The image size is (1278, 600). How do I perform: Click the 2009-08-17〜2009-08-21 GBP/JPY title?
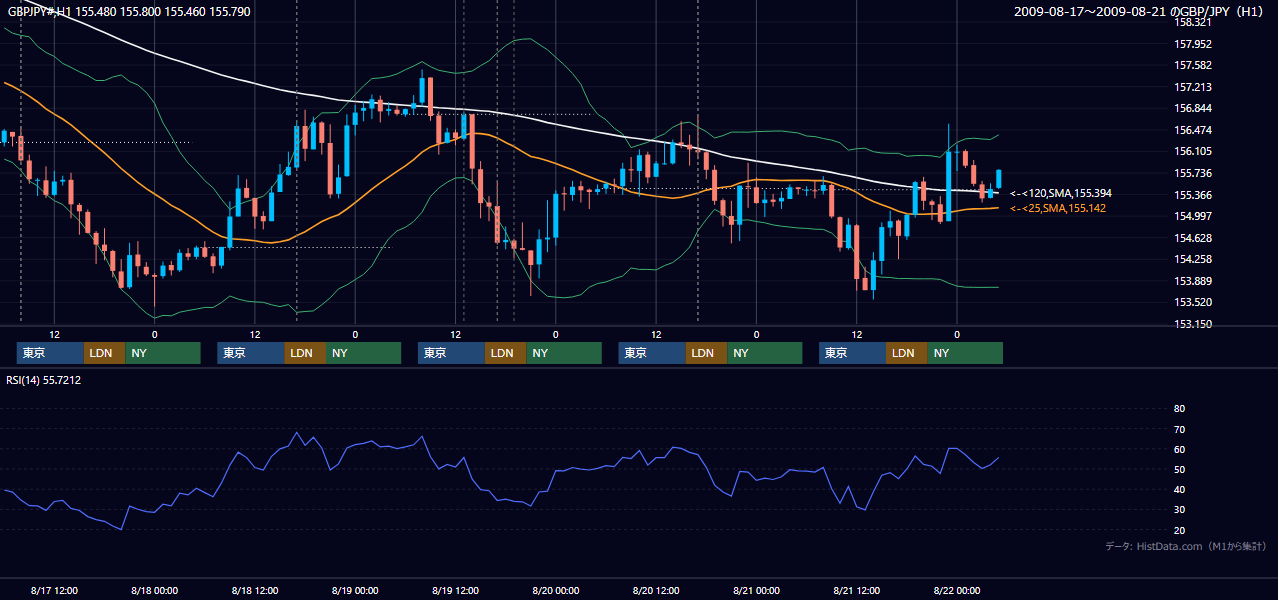pyautogui.click(x=1140, y=12)
